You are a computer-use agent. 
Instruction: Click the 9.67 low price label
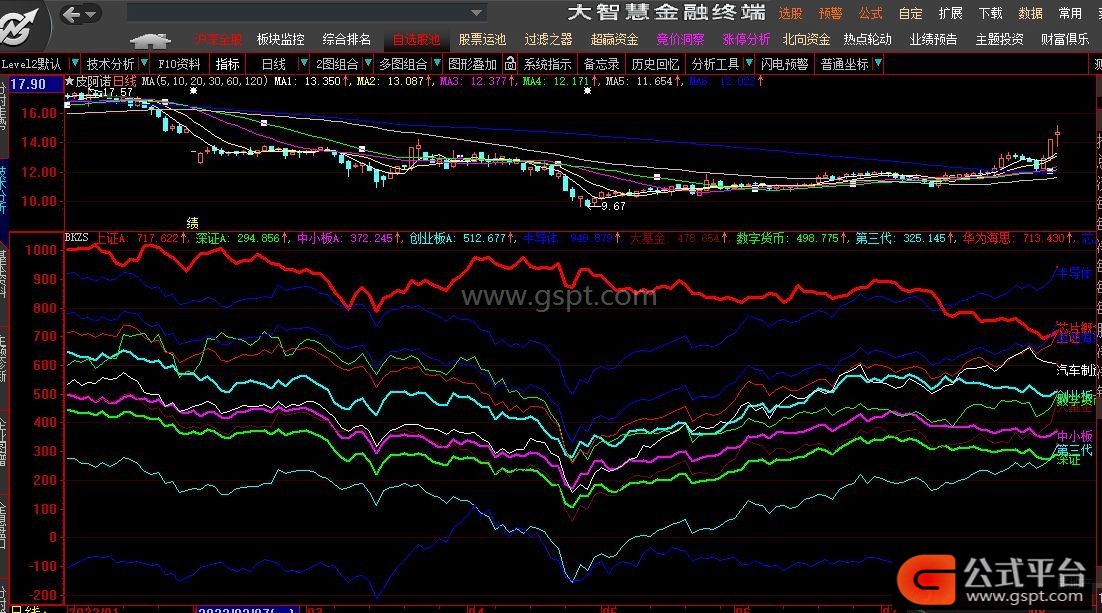coord(613,206)
